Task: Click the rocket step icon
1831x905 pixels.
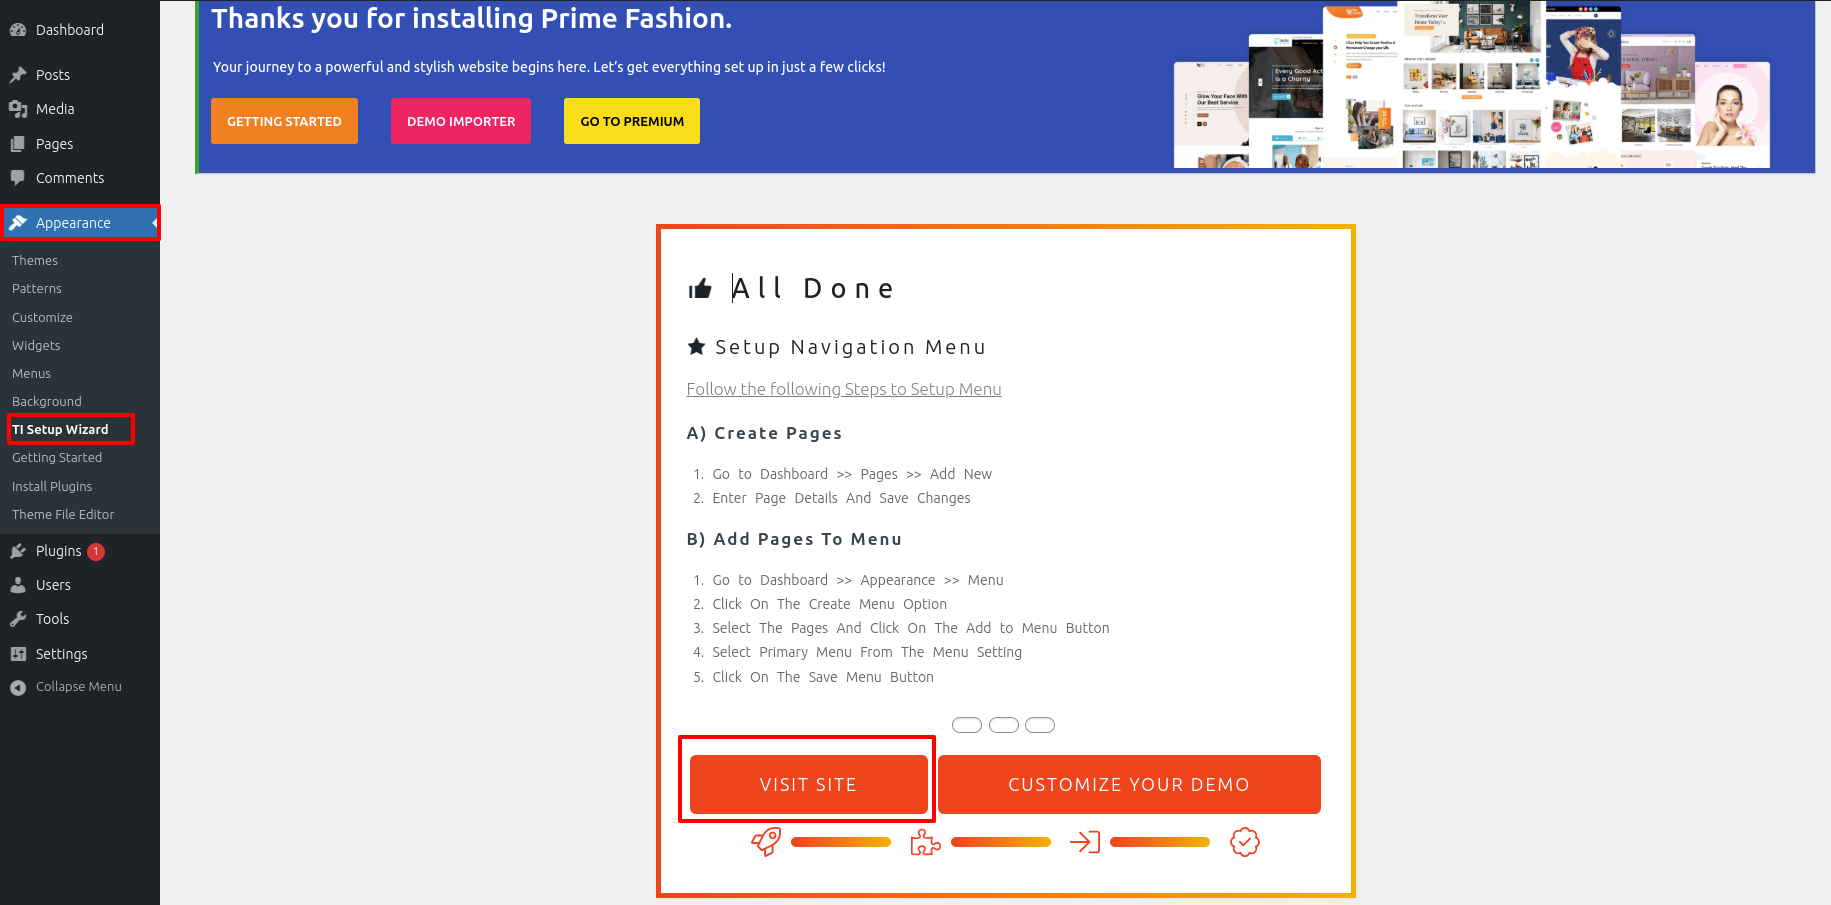Action: (766, 842)
